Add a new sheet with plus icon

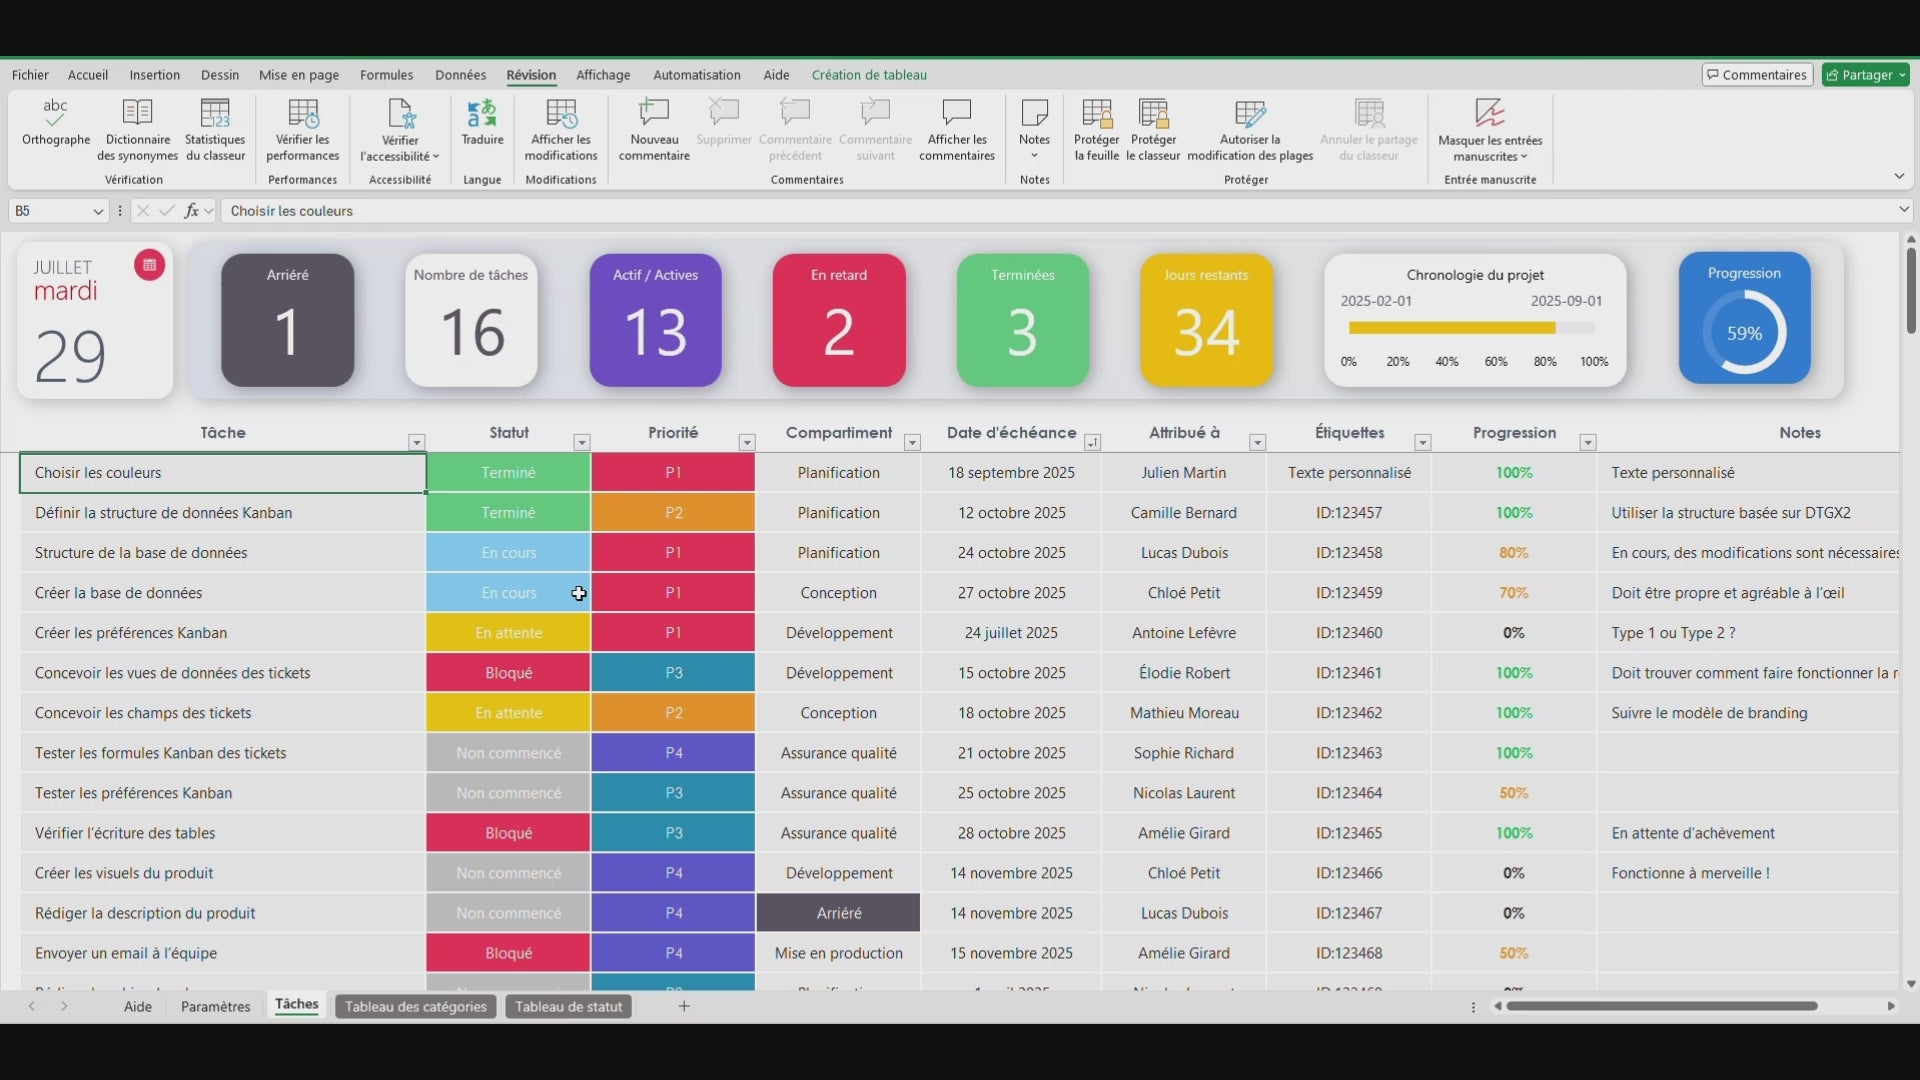pos(684,1006)
